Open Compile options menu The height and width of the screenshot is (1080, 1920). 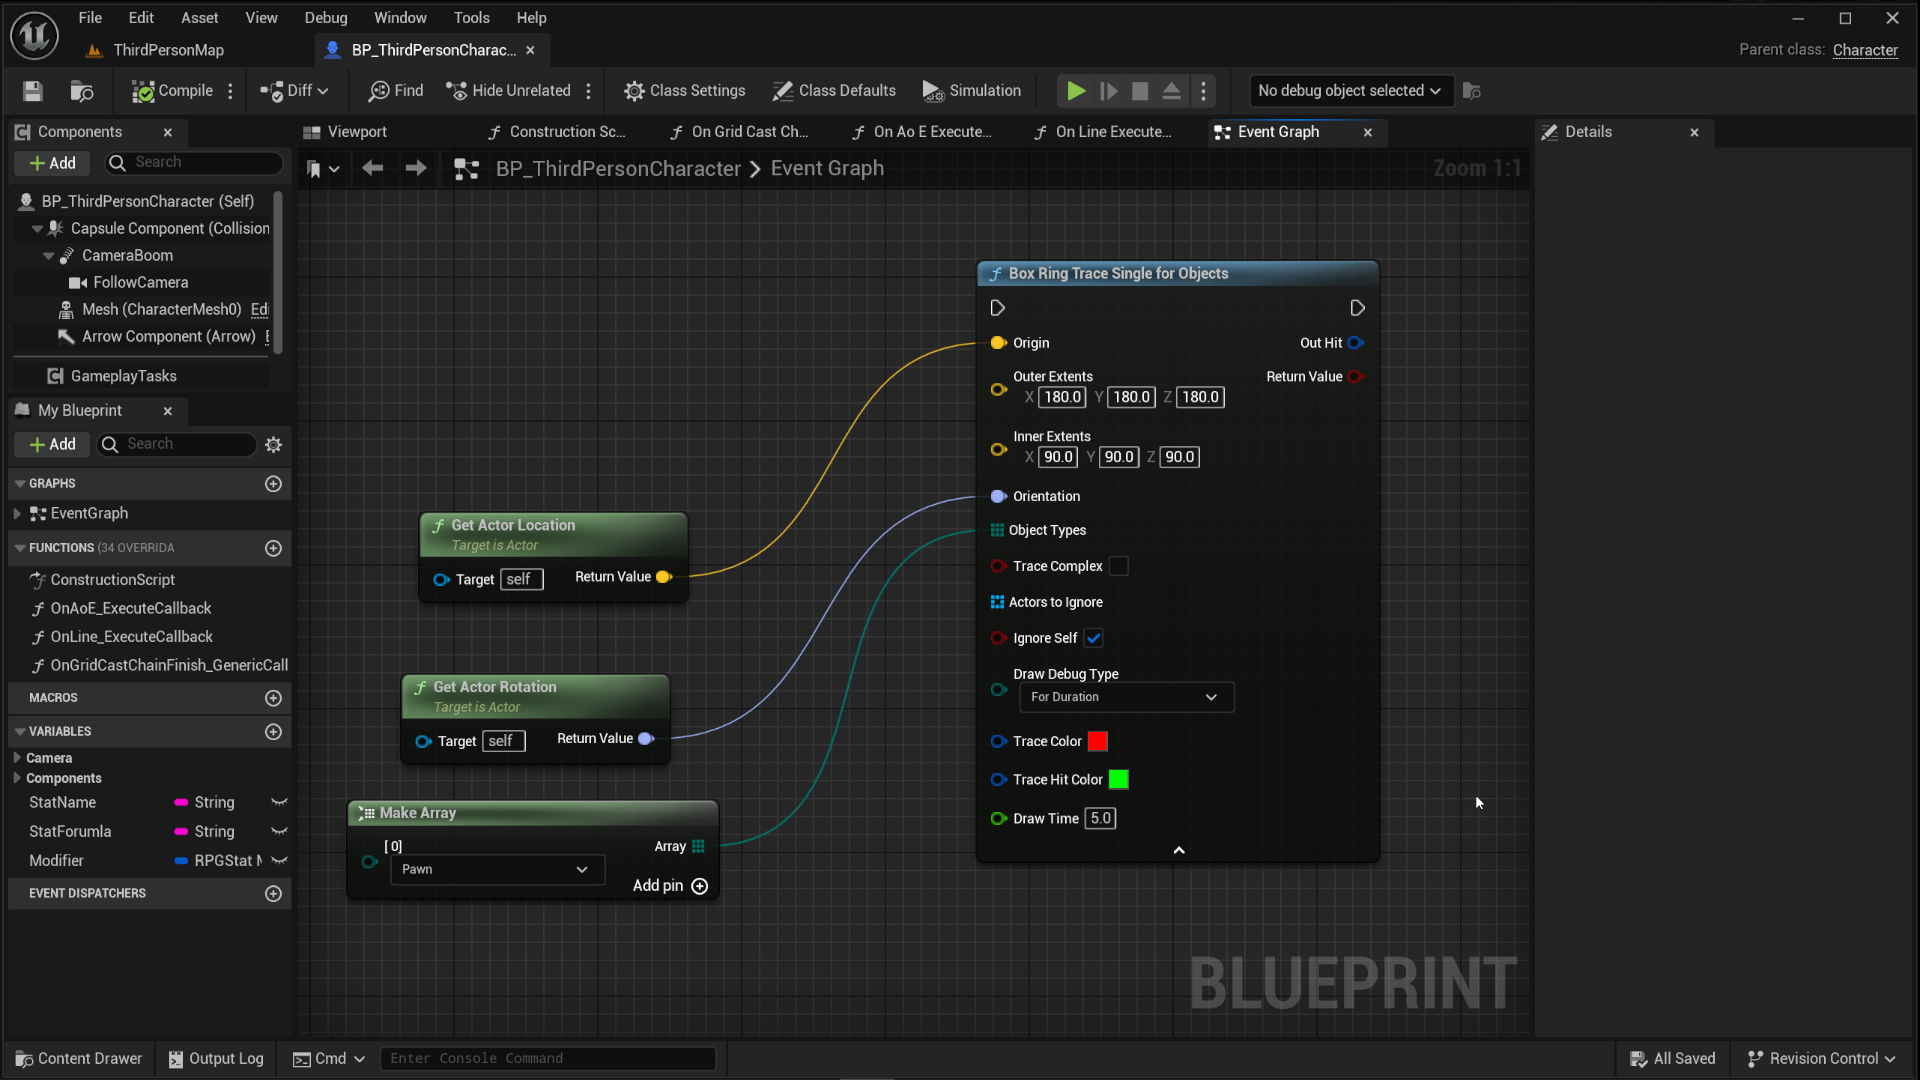pyautogui.click(x=231, y=91)
